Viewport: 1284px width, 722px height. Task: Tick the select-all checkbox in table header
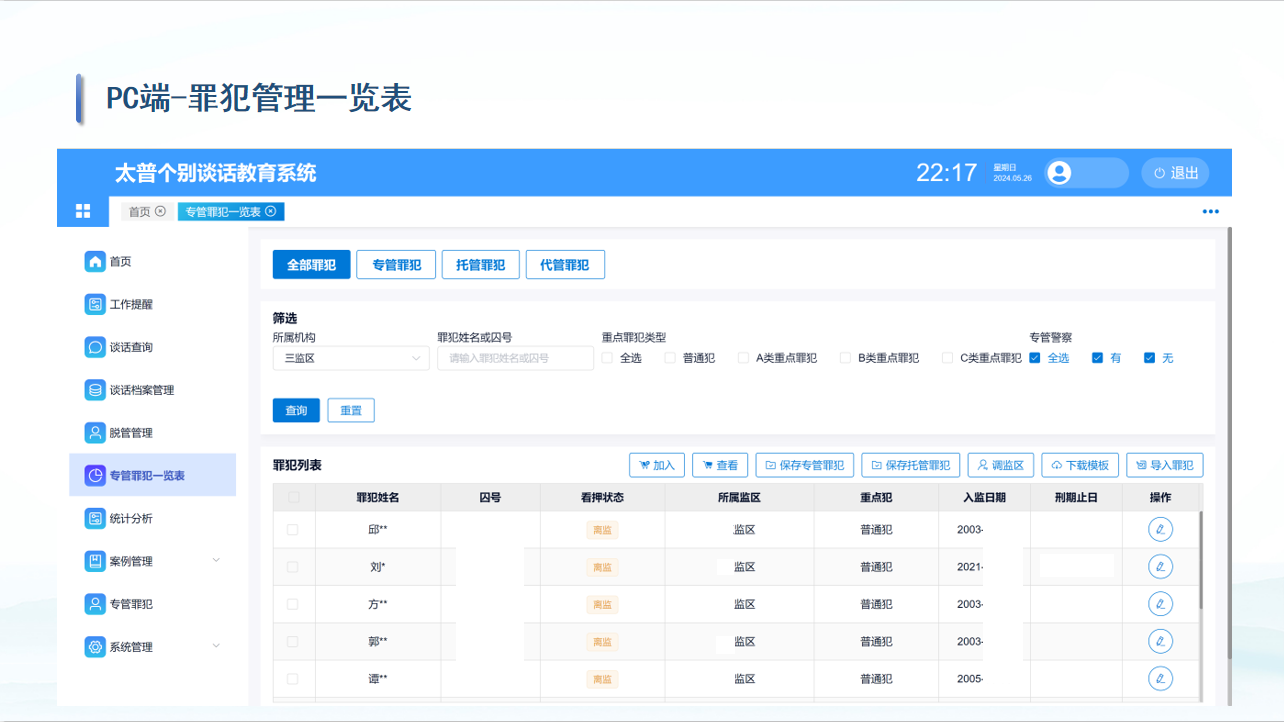pyautogui.click(x=293, y=497)
